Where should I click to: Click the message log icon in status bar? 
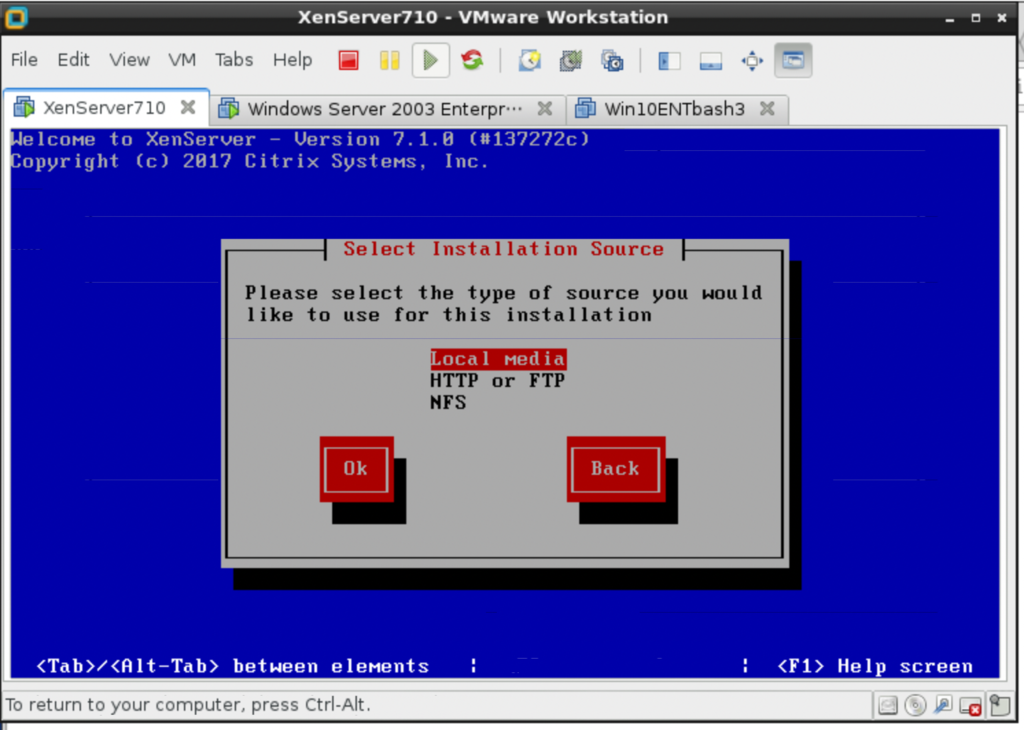[x=999, y=705]
